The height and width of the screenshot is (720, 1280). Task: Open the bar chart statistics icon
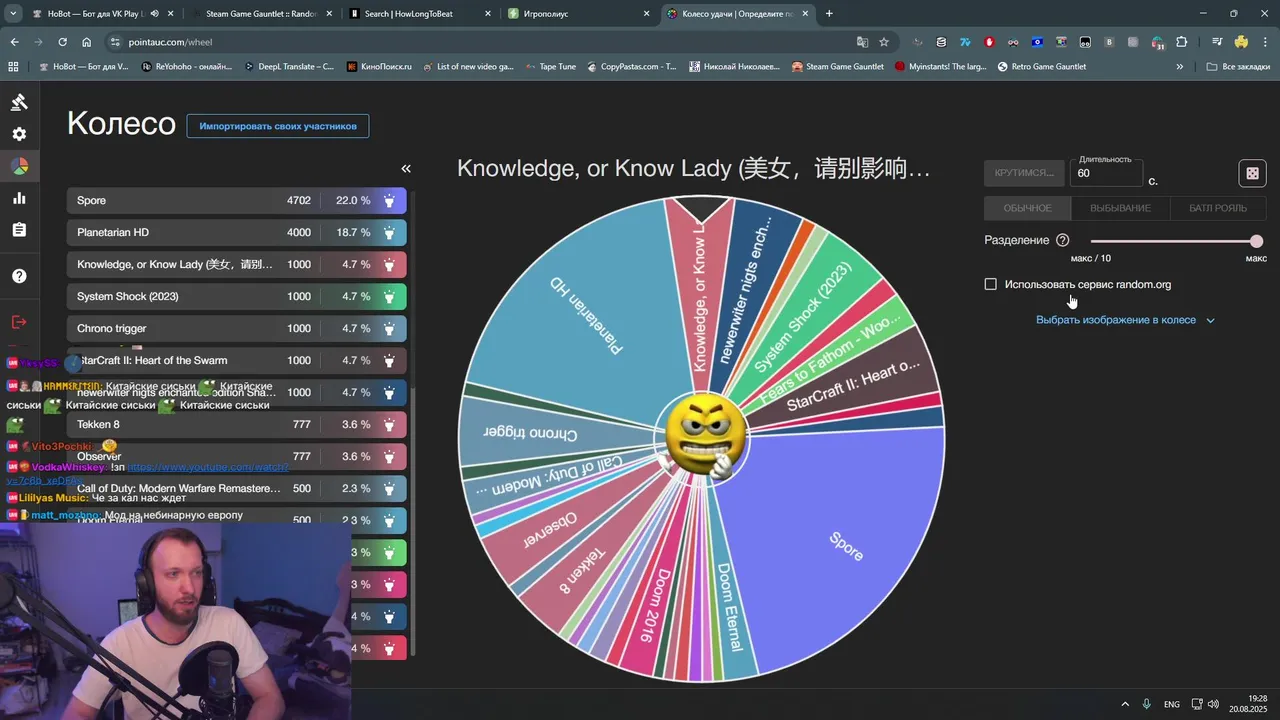[19, 198]
